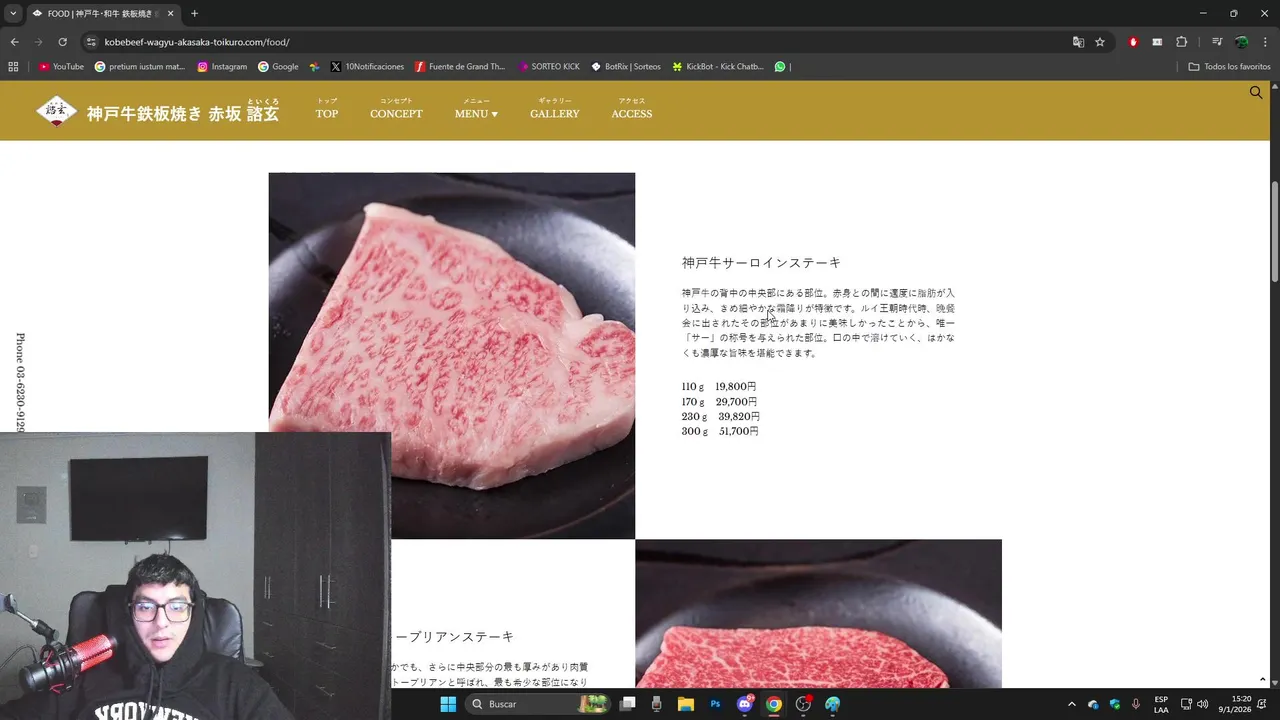Open Photoshop from the taskbar

tap(715, 704)
